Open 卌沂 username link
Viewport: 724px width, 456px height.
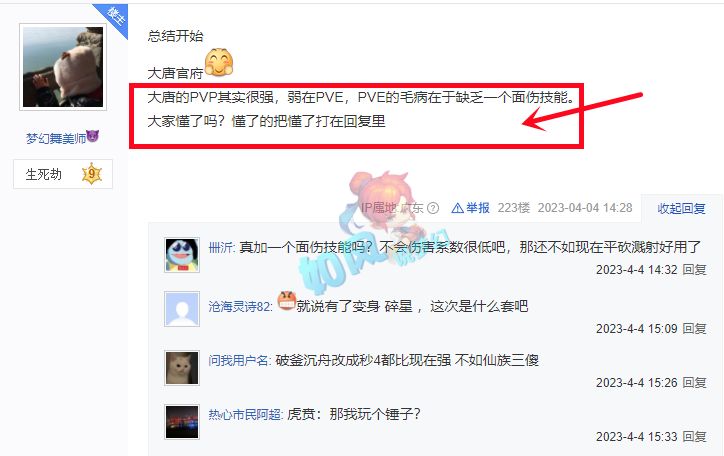(221, 248)
